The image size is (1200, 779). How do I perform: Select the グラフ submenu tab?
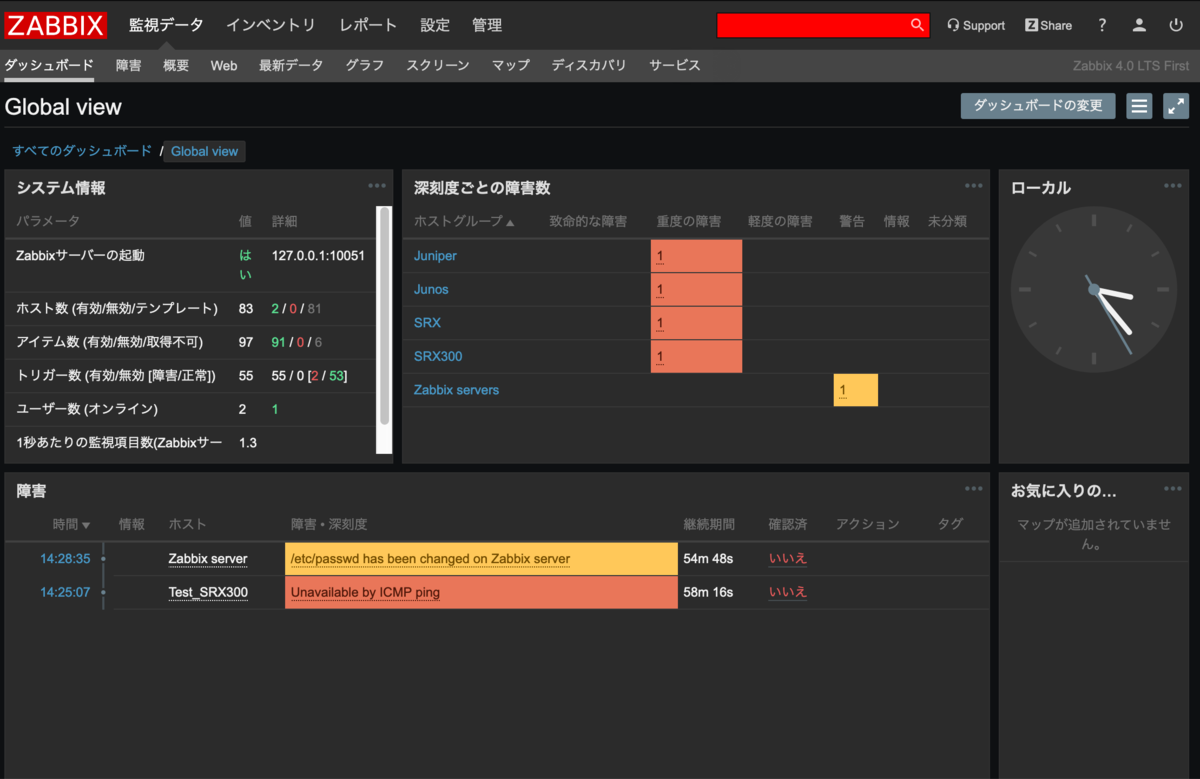coord(365,65)
